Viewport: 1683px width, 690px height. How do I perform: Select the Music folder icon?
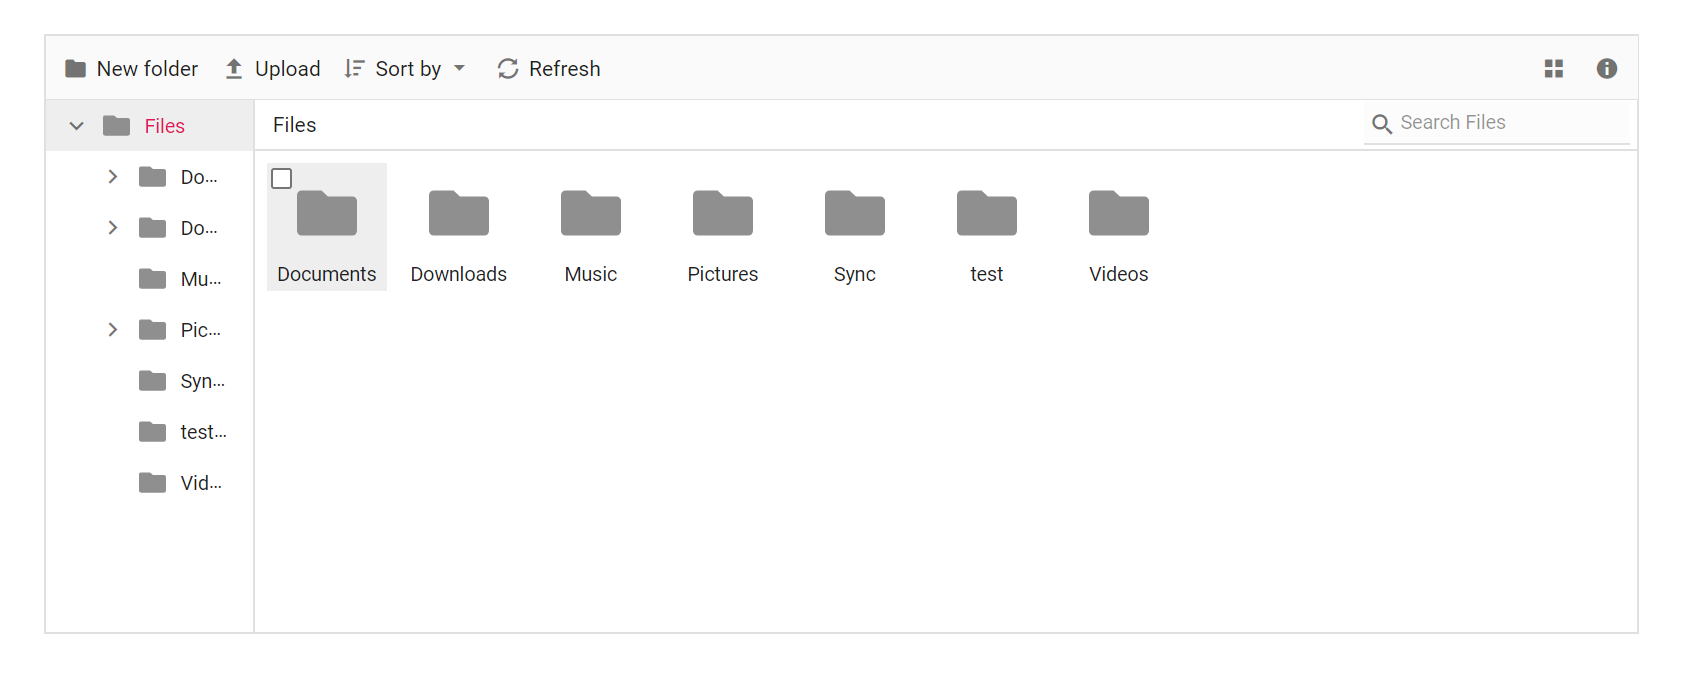591,213
